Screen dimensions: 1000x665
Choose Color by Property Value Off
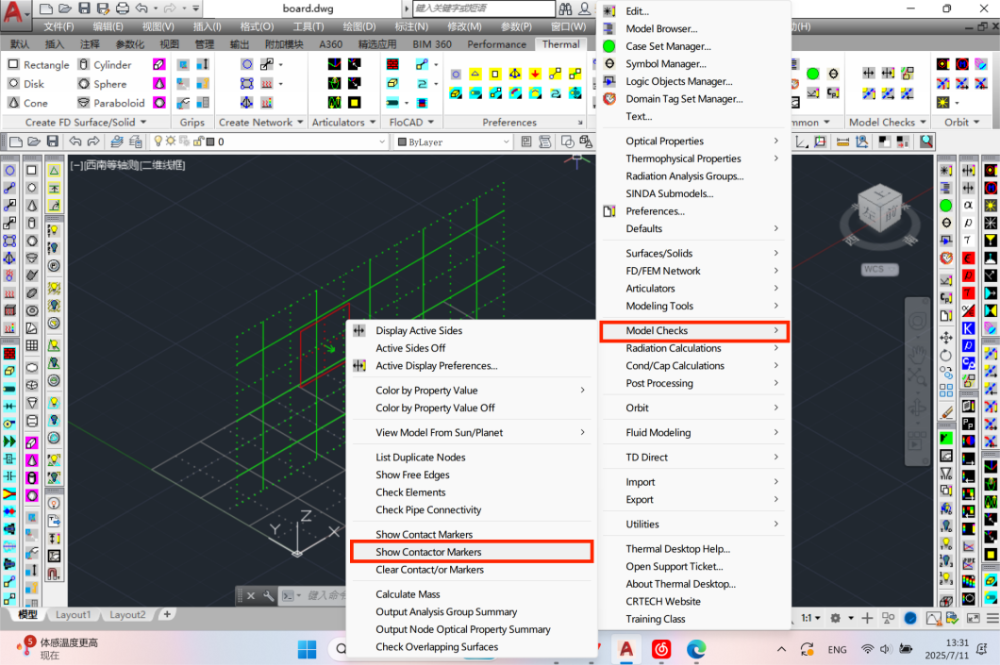pyautogui.click(x=435, y=408)
